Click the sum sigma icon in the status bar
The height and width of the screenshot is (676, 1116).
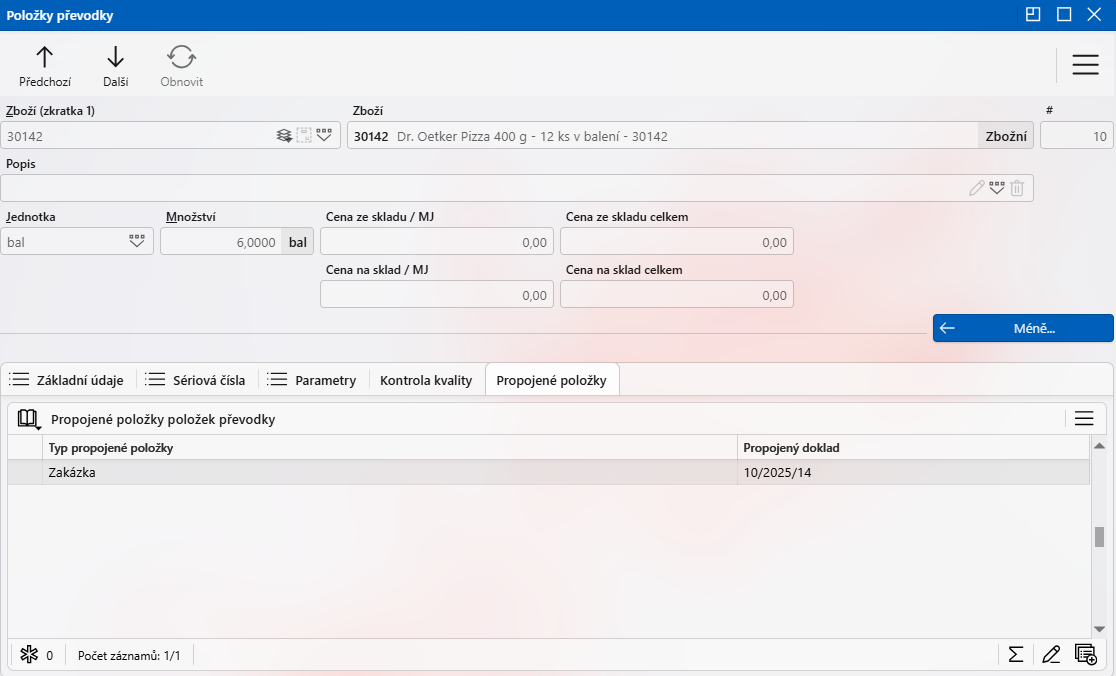(1016, 655)
